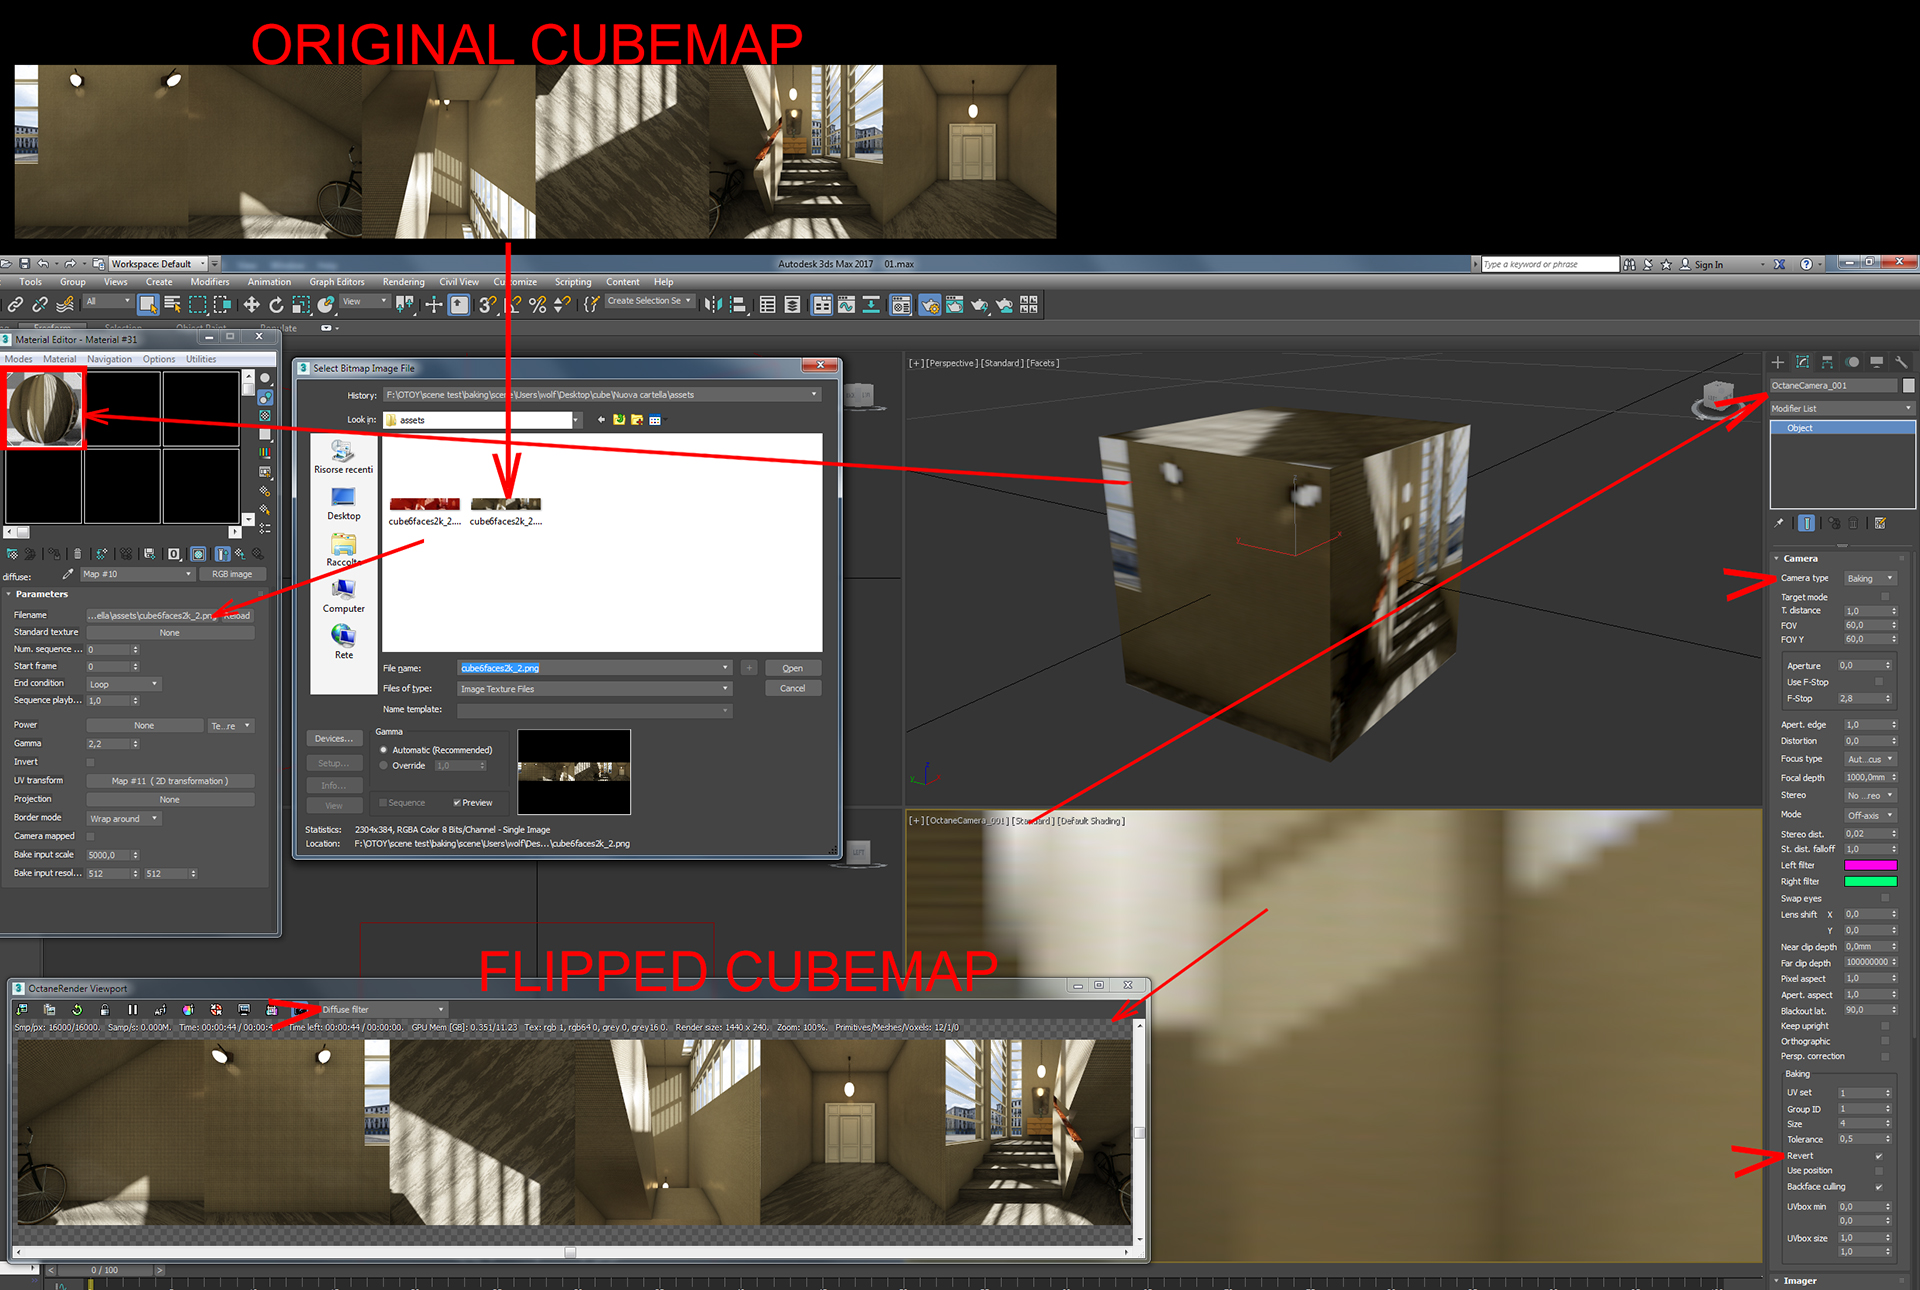The width and height of the screenshot is (1920, 1290).
Task: Click the Cancel button
Action: tap(792, 689)
